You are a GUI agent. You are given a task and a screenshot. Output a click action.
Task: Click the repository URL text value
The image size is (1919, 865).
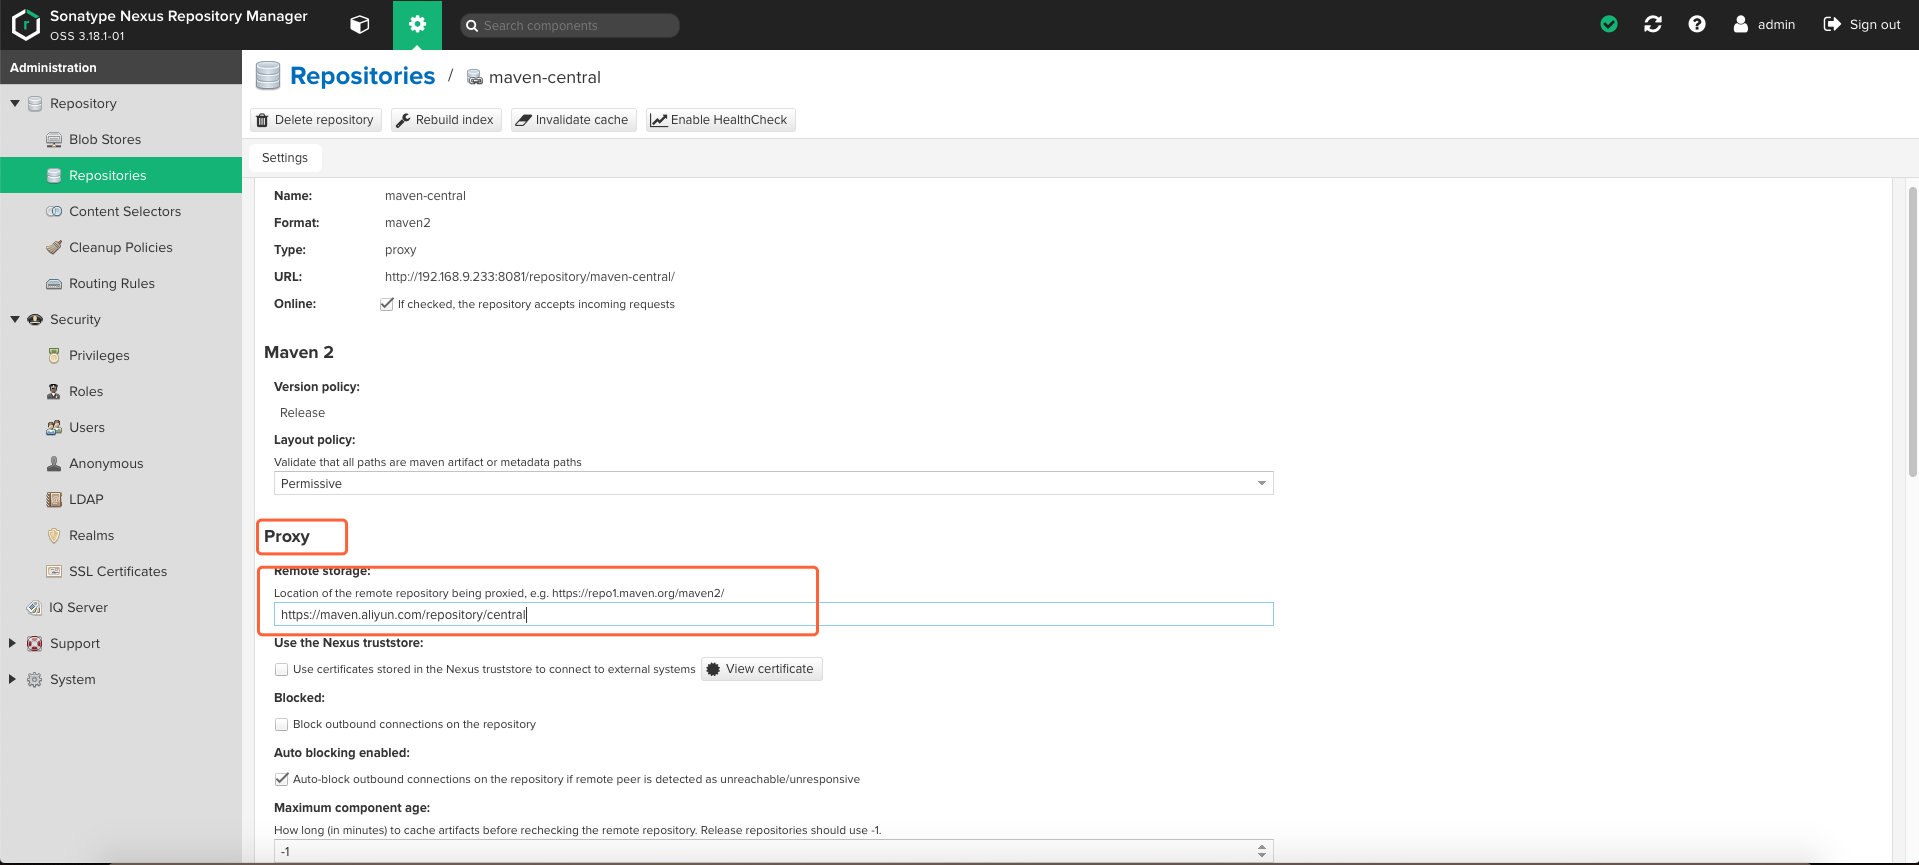pos(530,277)
